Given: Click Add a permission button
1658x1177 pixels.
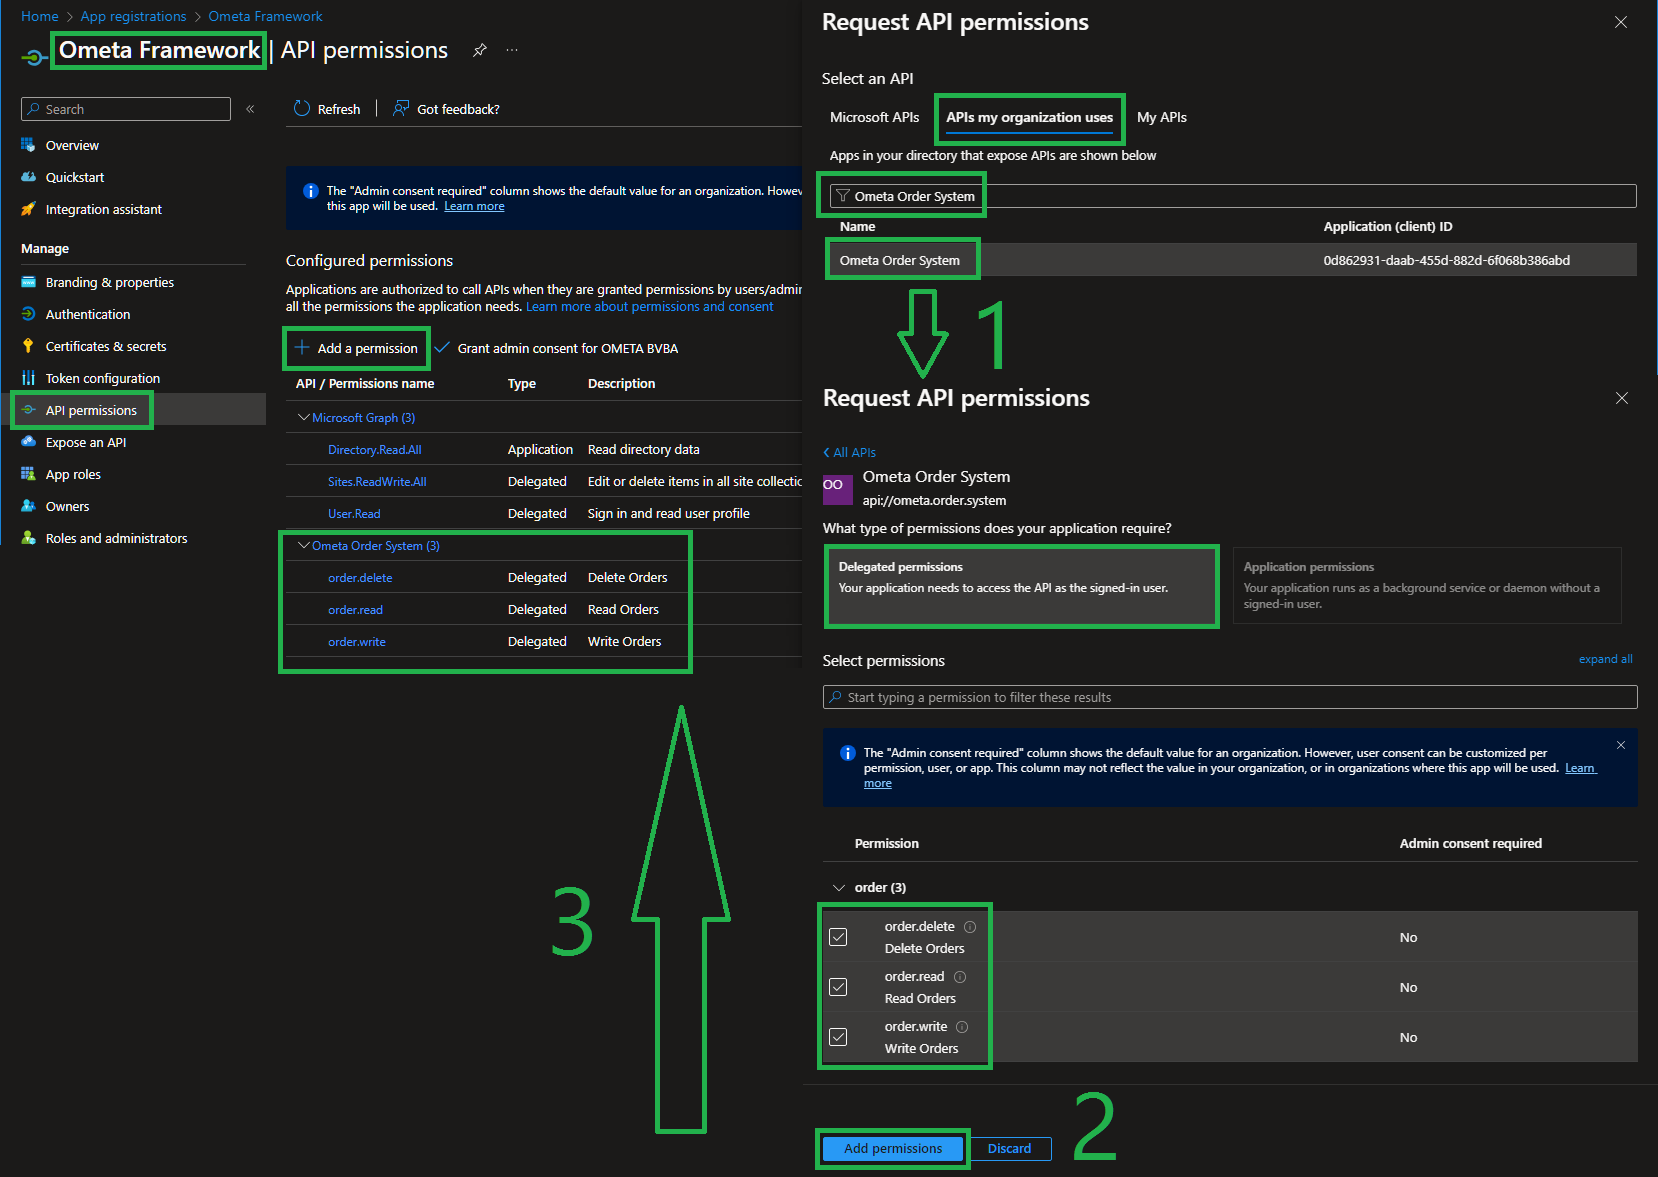Looking at the screenshot, I should (x=357, y=348).
